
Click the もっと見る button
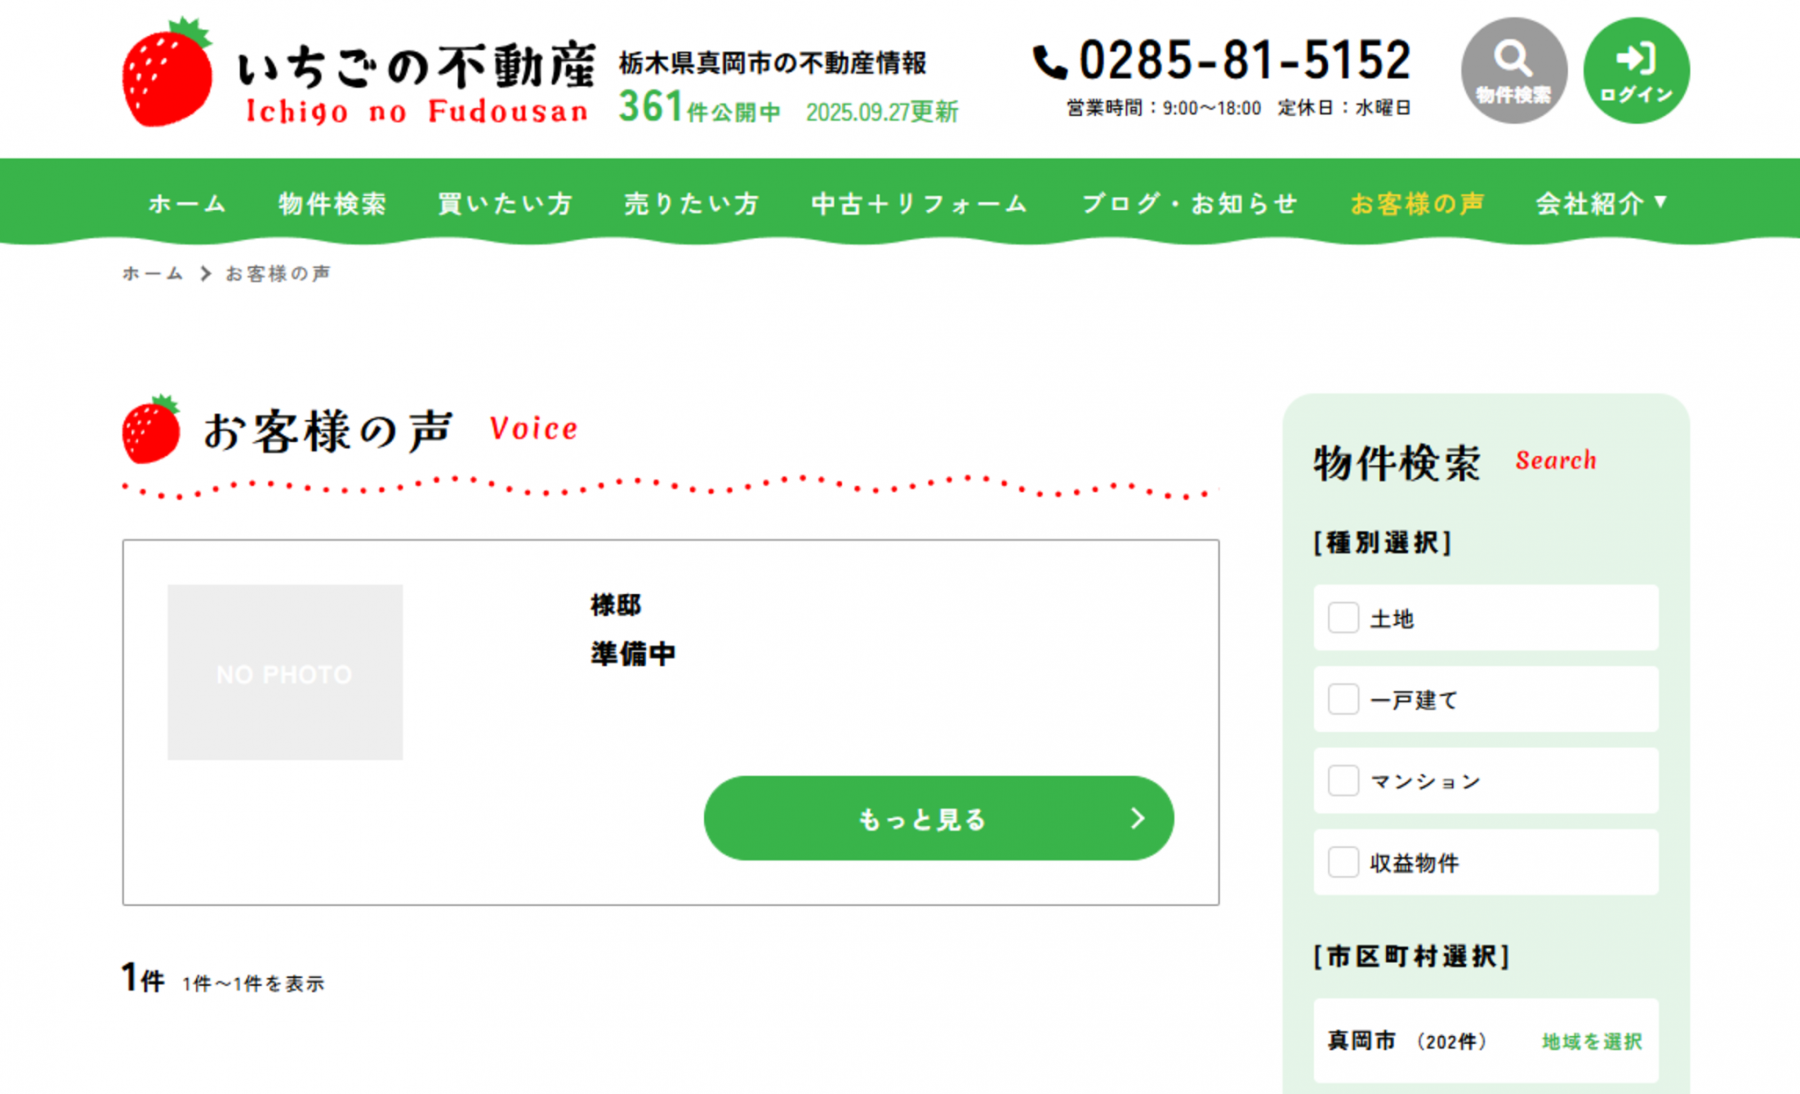[923, 819]
